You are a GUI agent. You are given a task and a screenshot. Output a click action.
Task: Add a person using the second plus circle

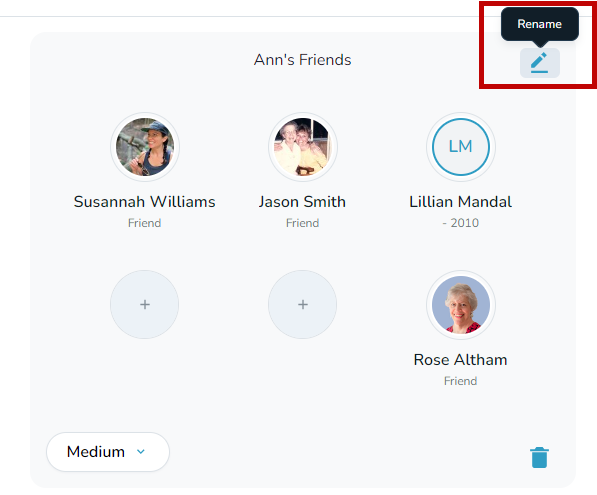[303, 305]
